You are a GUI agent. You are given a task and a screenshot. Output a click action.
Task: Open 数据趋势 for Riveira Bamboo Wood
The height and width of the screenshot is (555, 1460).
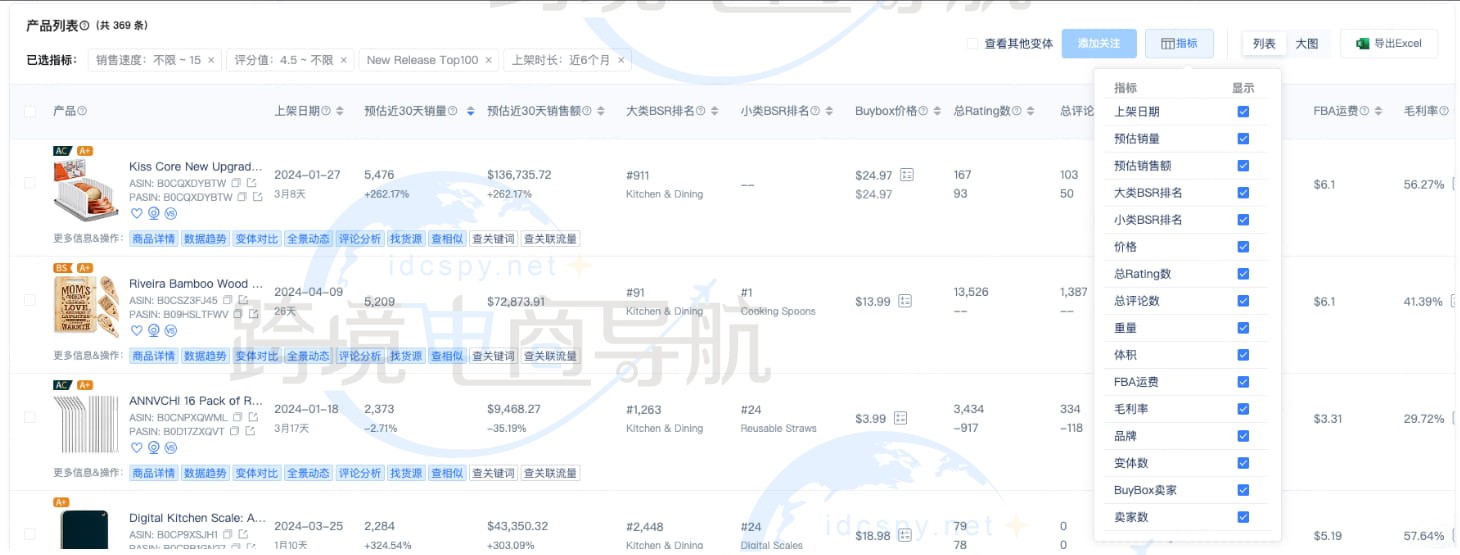205,356
